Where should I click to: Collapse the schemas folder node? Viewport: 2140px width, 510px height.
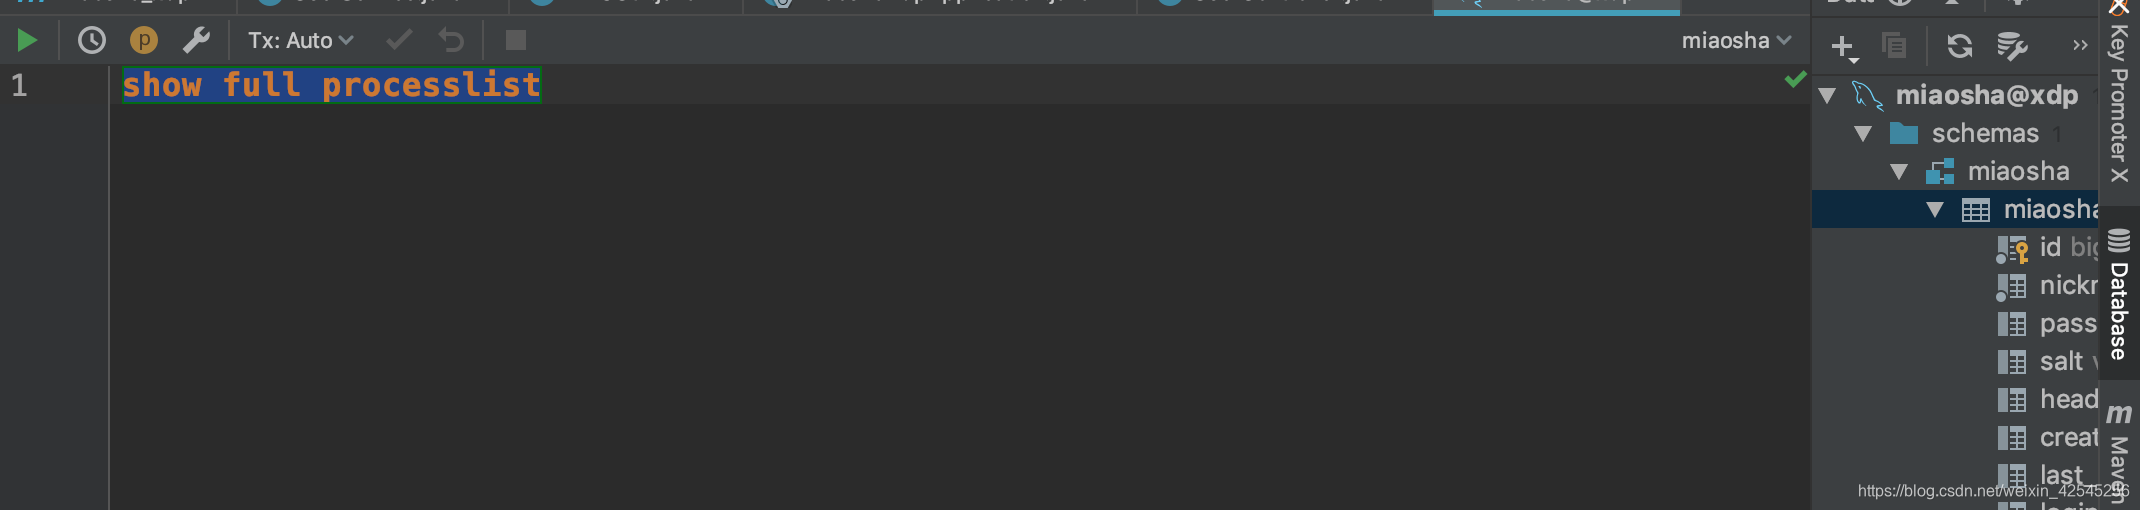coord(1863,134)
